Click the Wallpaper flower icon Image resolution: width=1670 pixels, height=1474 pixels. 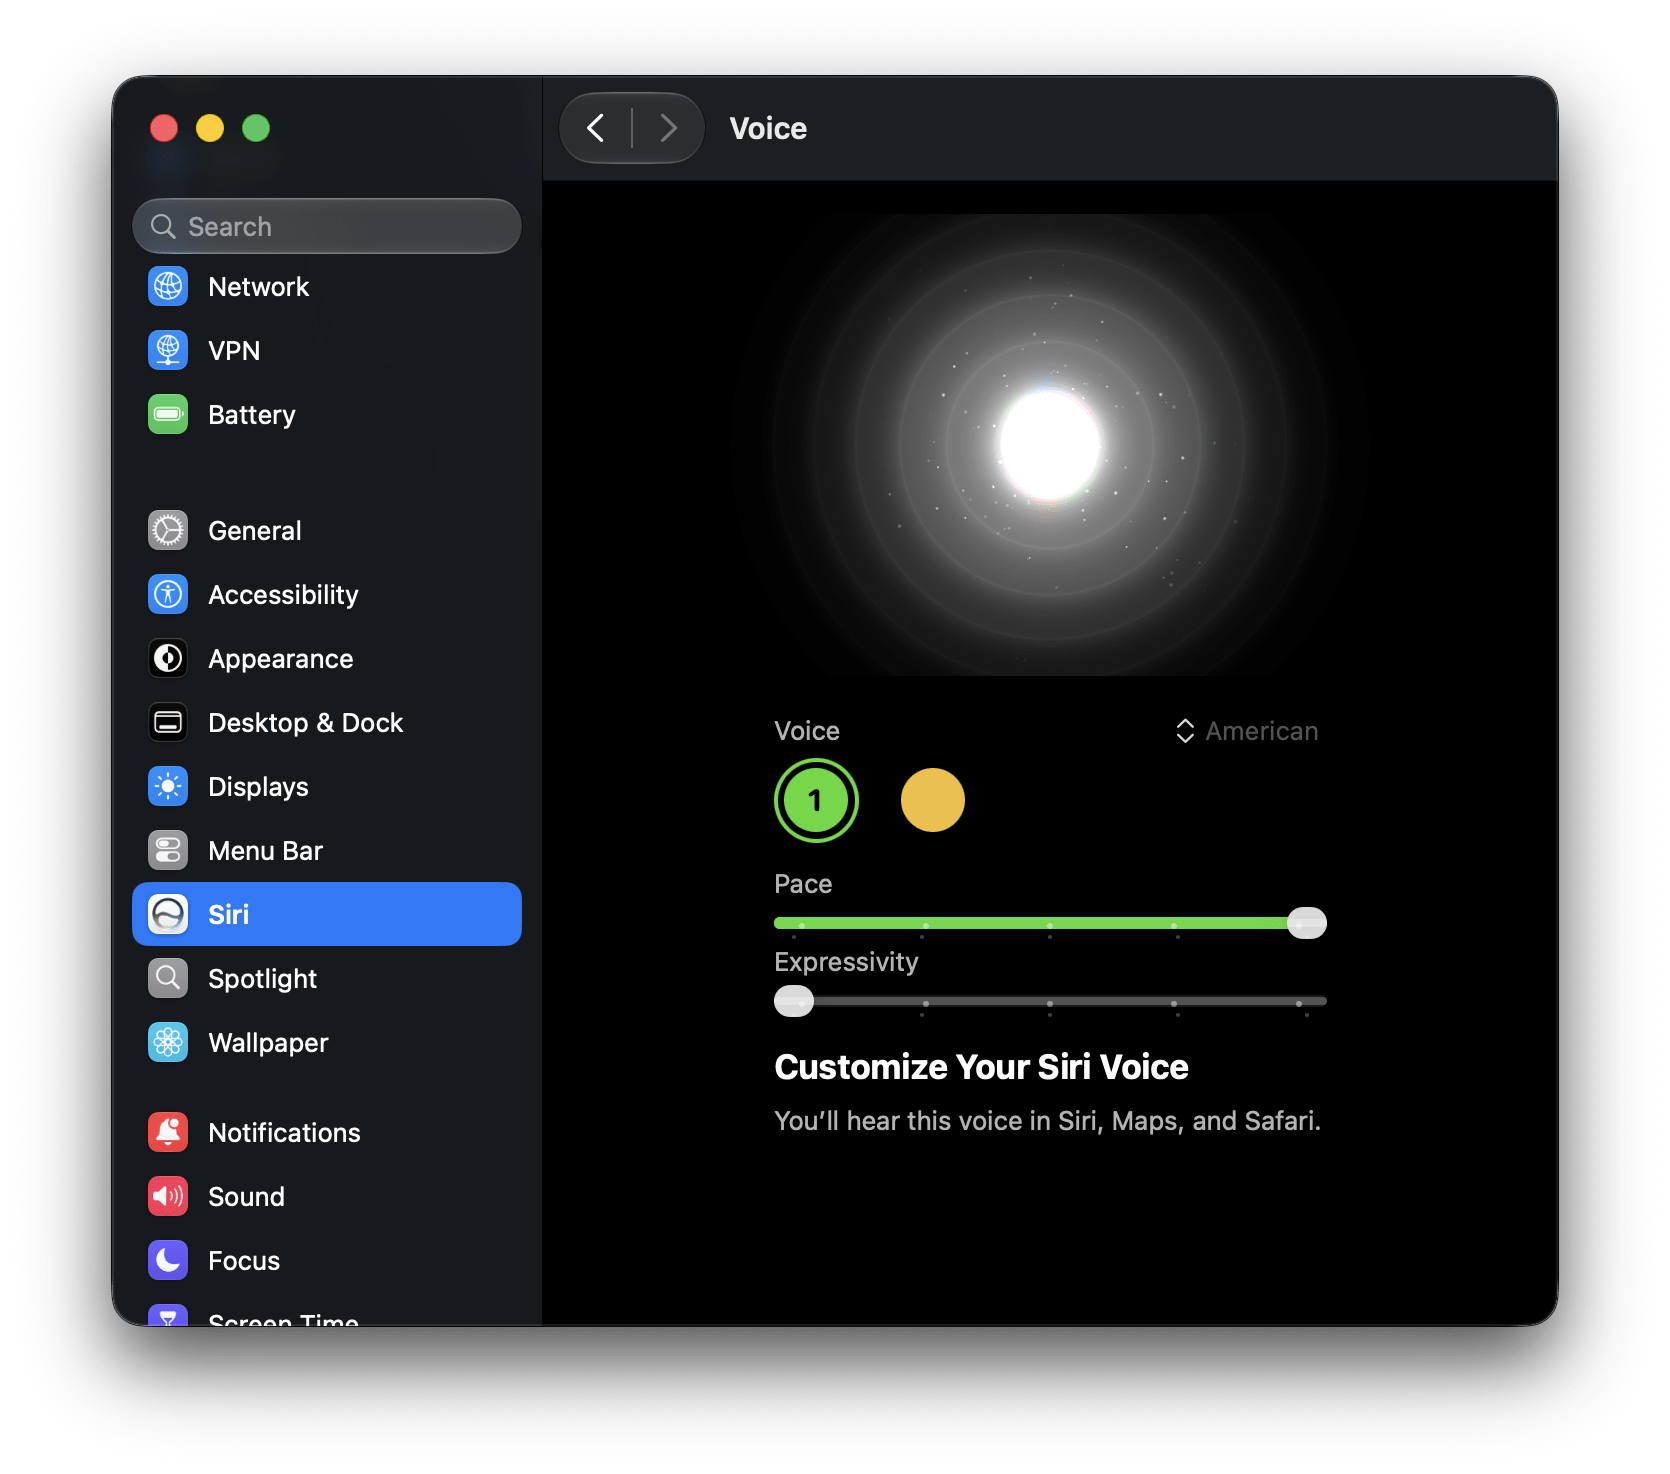pyautogui.click(x=168, y=1043)
